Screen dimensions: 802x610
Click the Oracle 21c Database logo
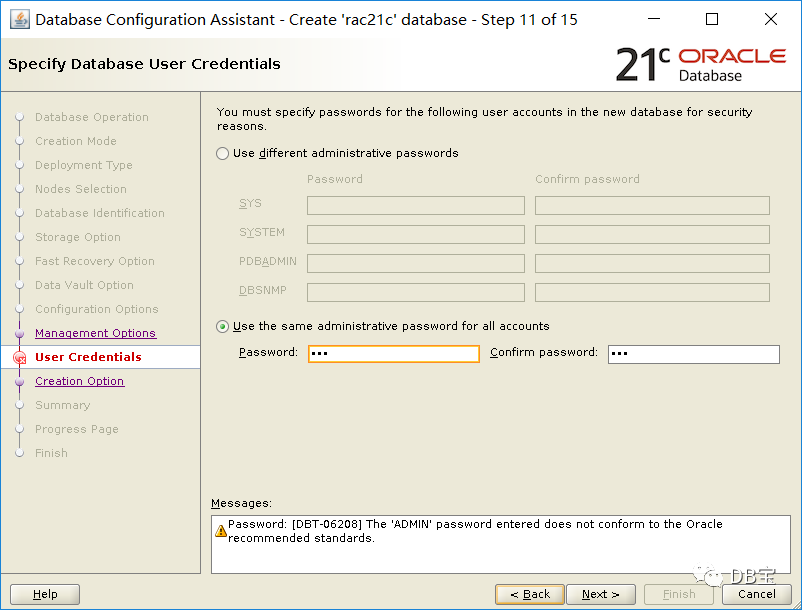701,64
